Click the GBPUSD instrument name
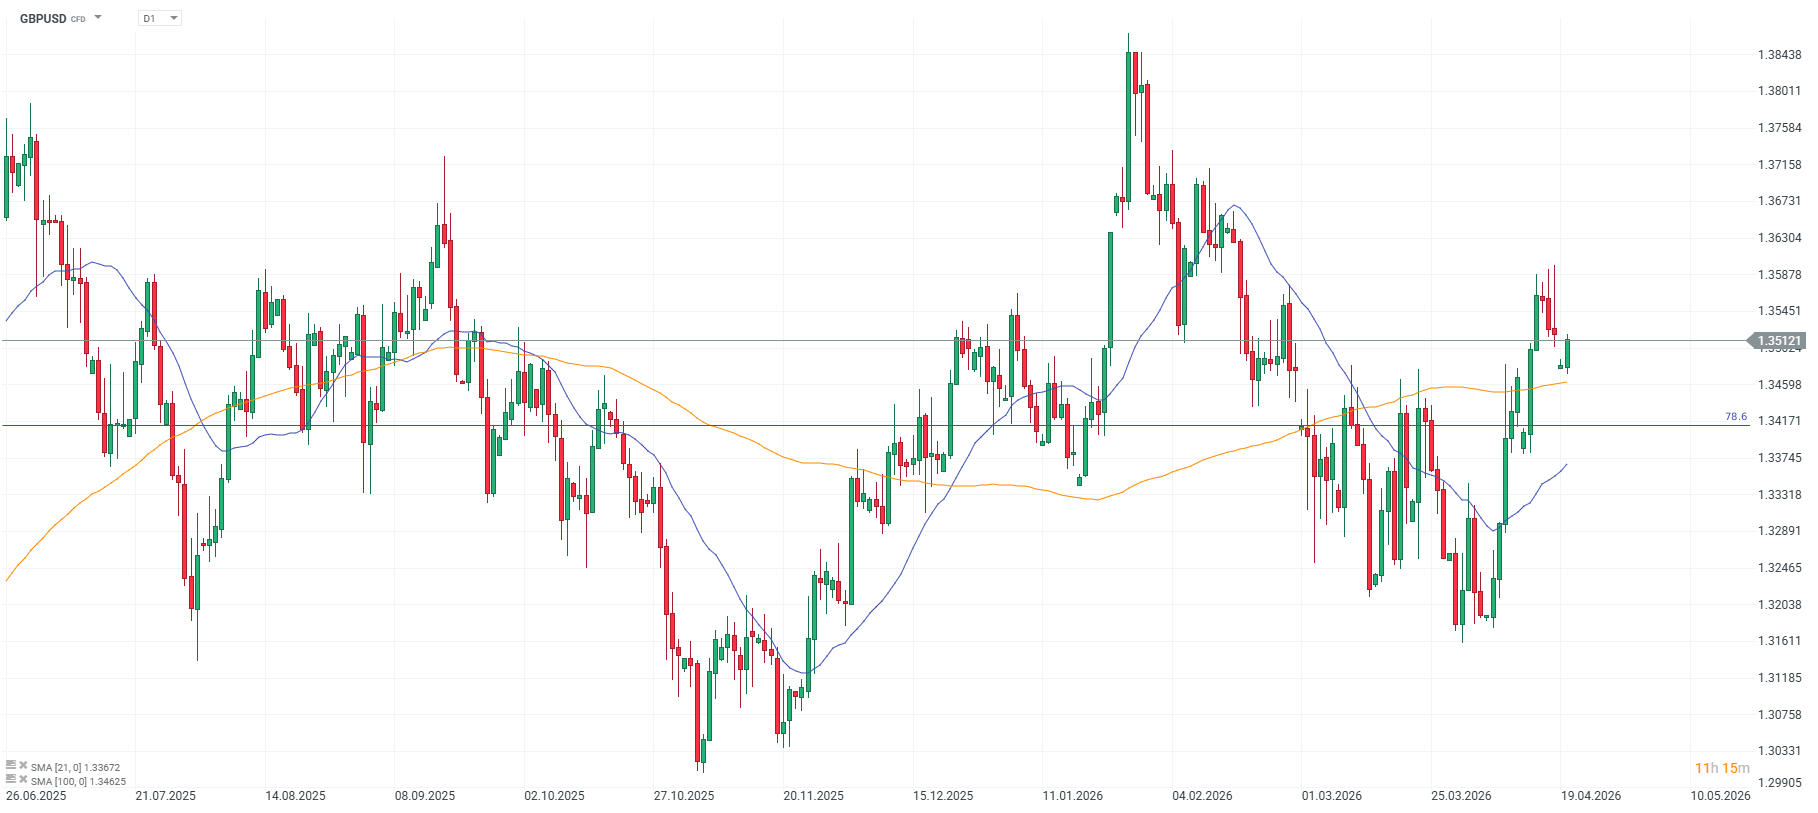Screen dimensions: 1818x813 (43, 18)
